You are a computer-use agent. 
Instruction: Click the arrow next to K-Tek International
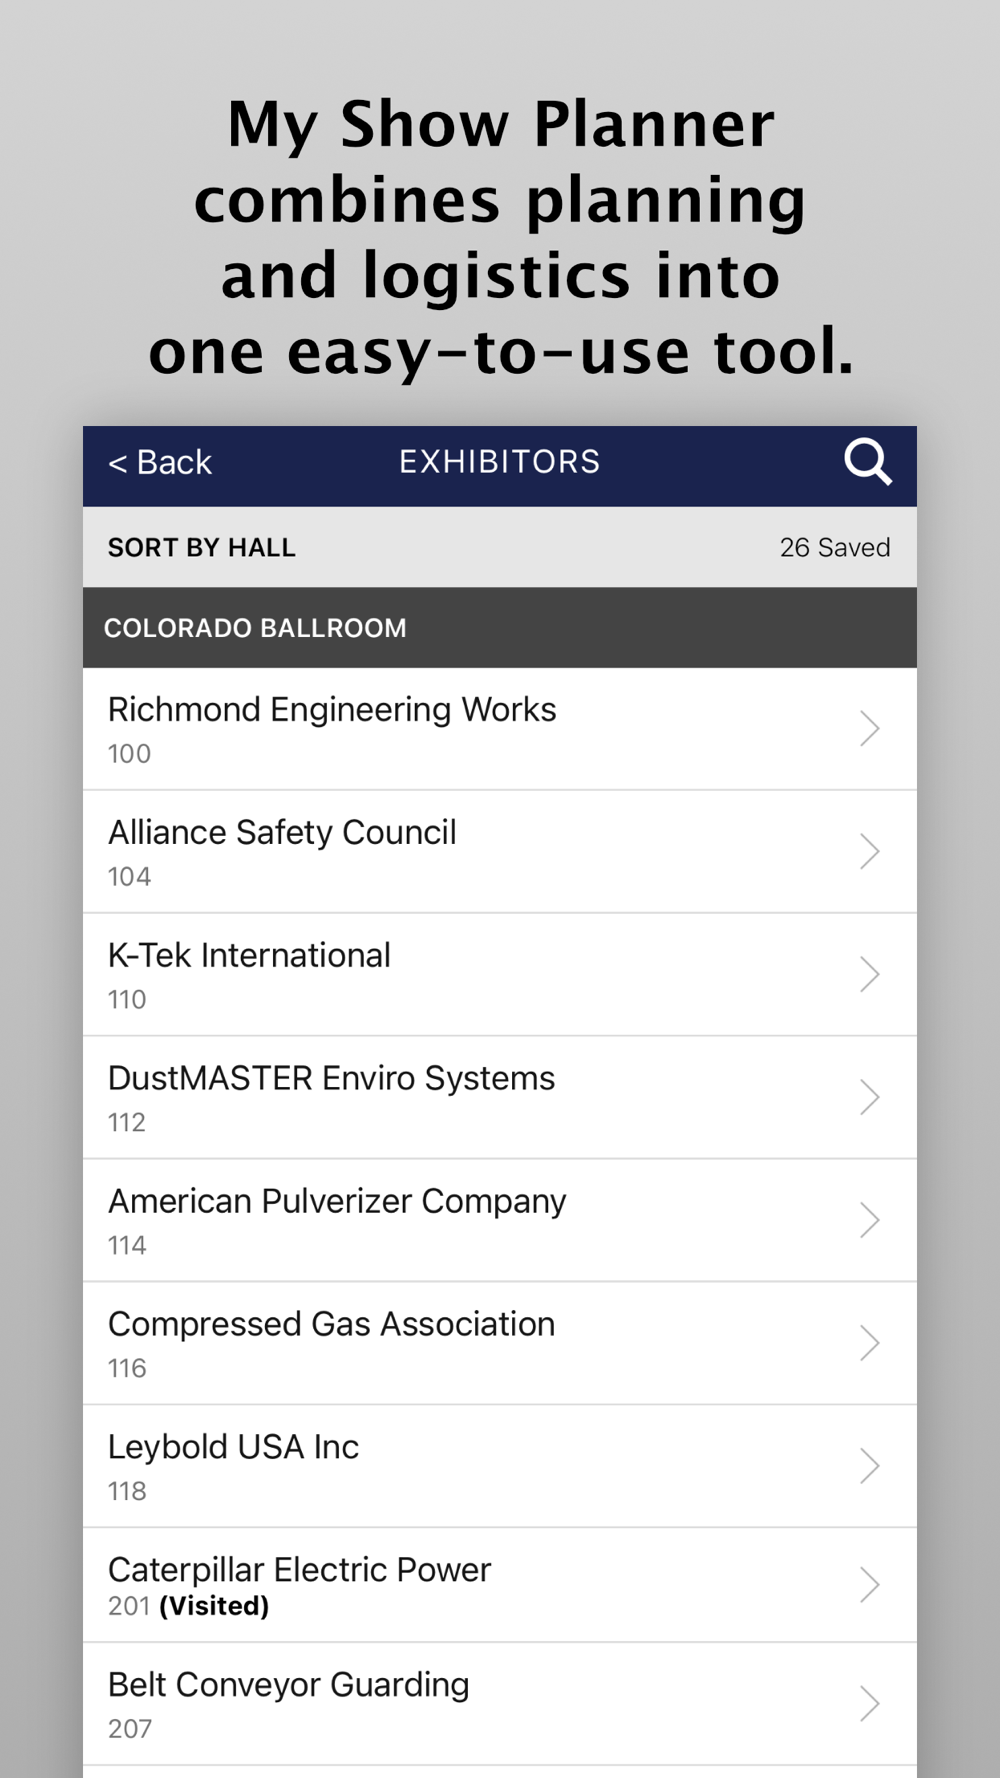pos(869,974)
